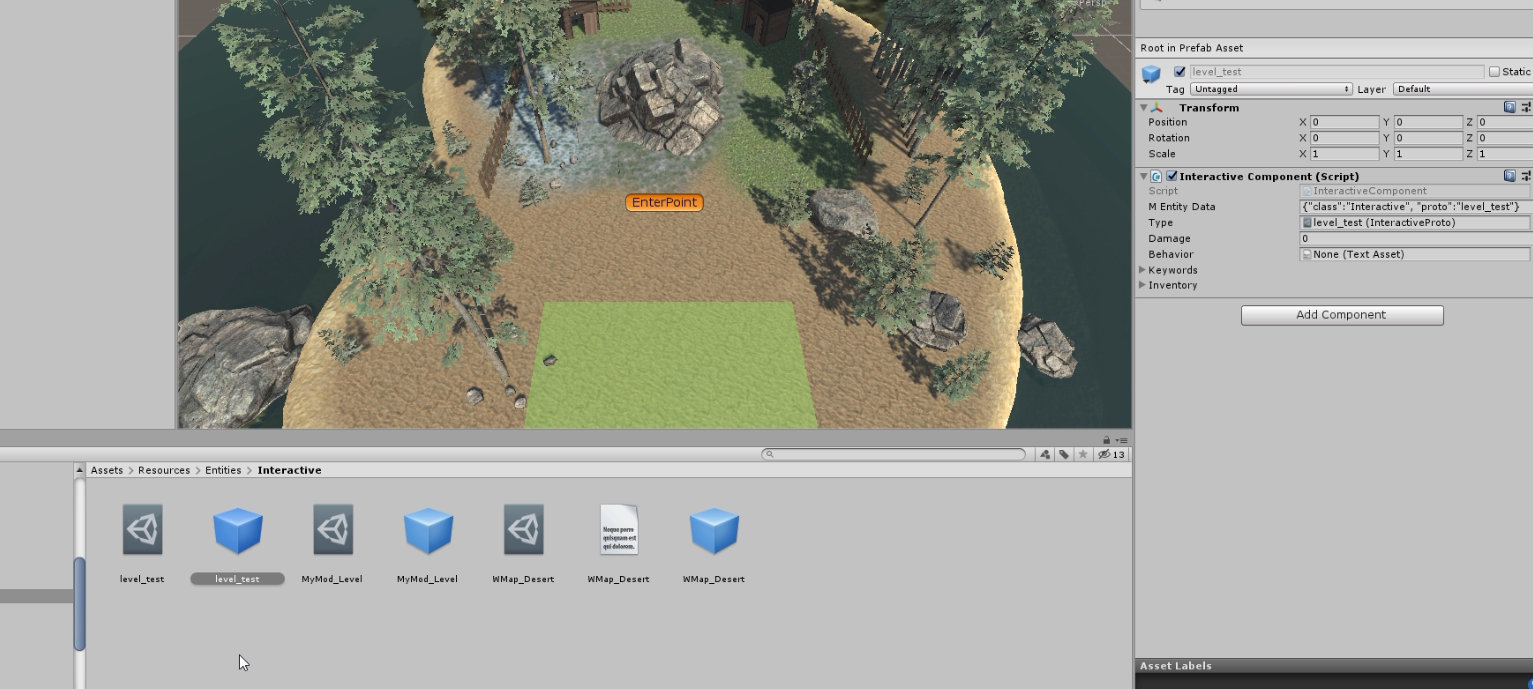The image size is (1533, 689).
Task: Select the MyMod_Level prefab cube
Action: [x=428, y=530]
